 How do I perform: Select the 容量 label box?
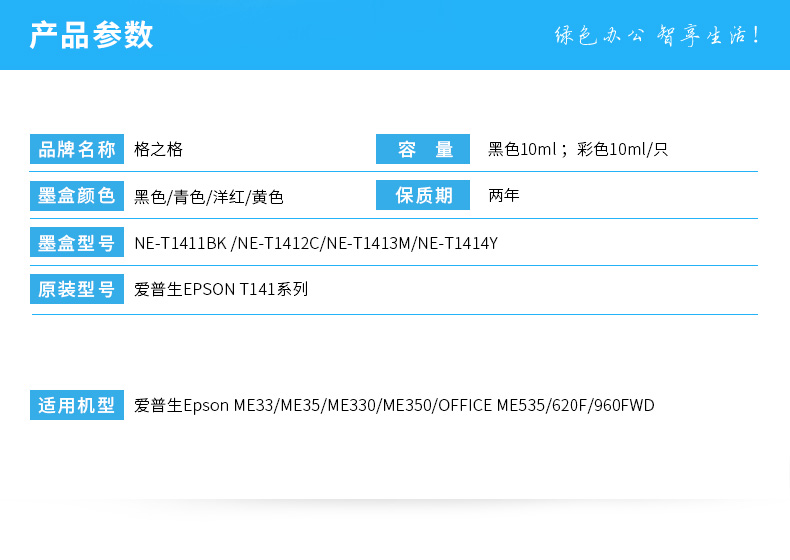pyautogui.click(x=423, y=150)
